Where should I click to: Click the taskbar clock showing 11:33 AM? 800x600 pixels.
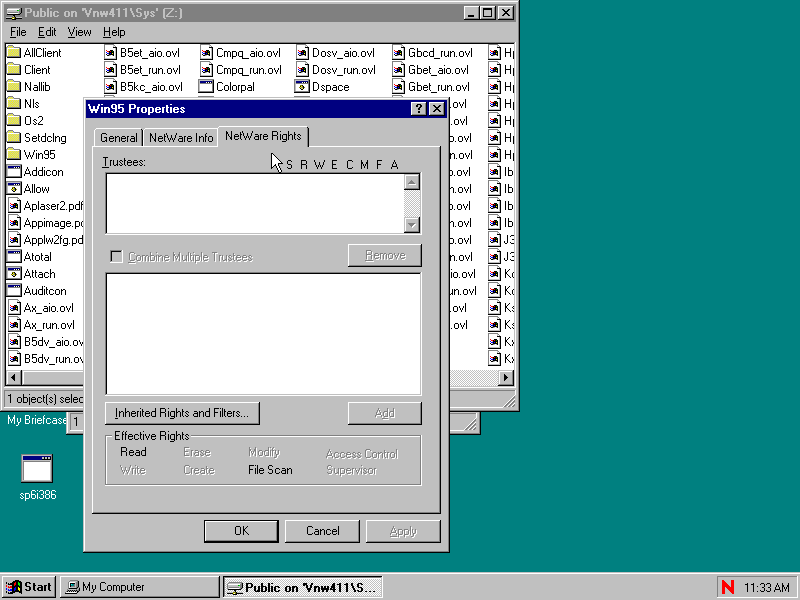pyautogui.click(x=766, y=588)
